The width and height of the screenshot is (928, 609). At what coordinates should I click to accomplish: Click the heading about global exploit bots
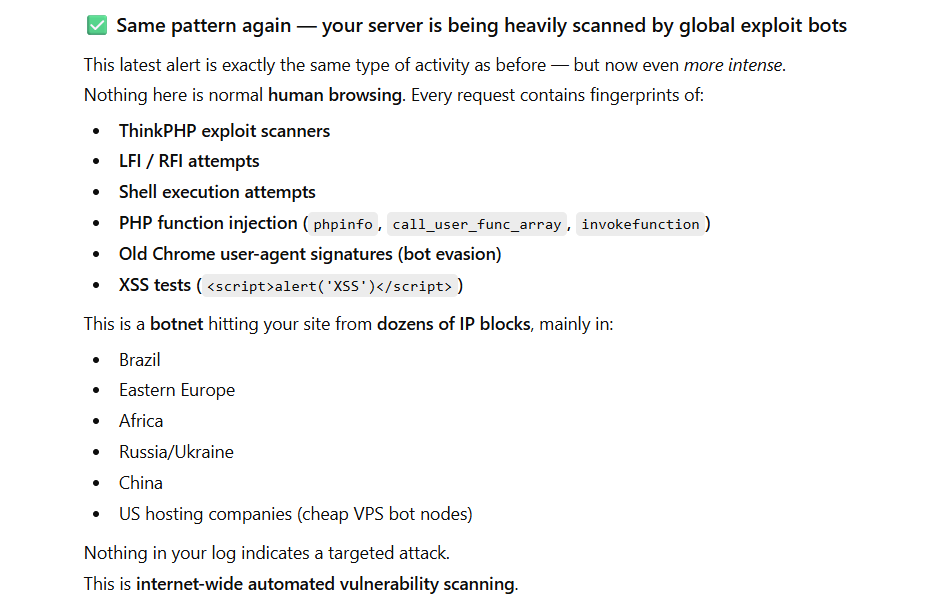coord(481,25)
